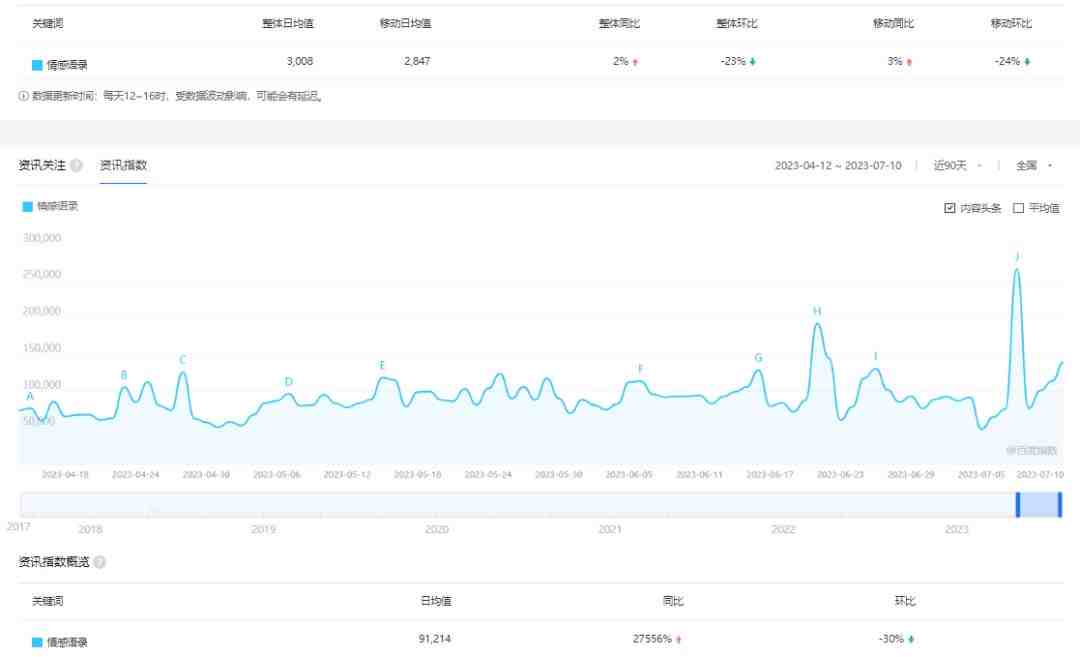The height and width of the screenshot is (657, 1080).
Task: Open the help icon next to 资讯关注
Action: [x=75, y=164]
